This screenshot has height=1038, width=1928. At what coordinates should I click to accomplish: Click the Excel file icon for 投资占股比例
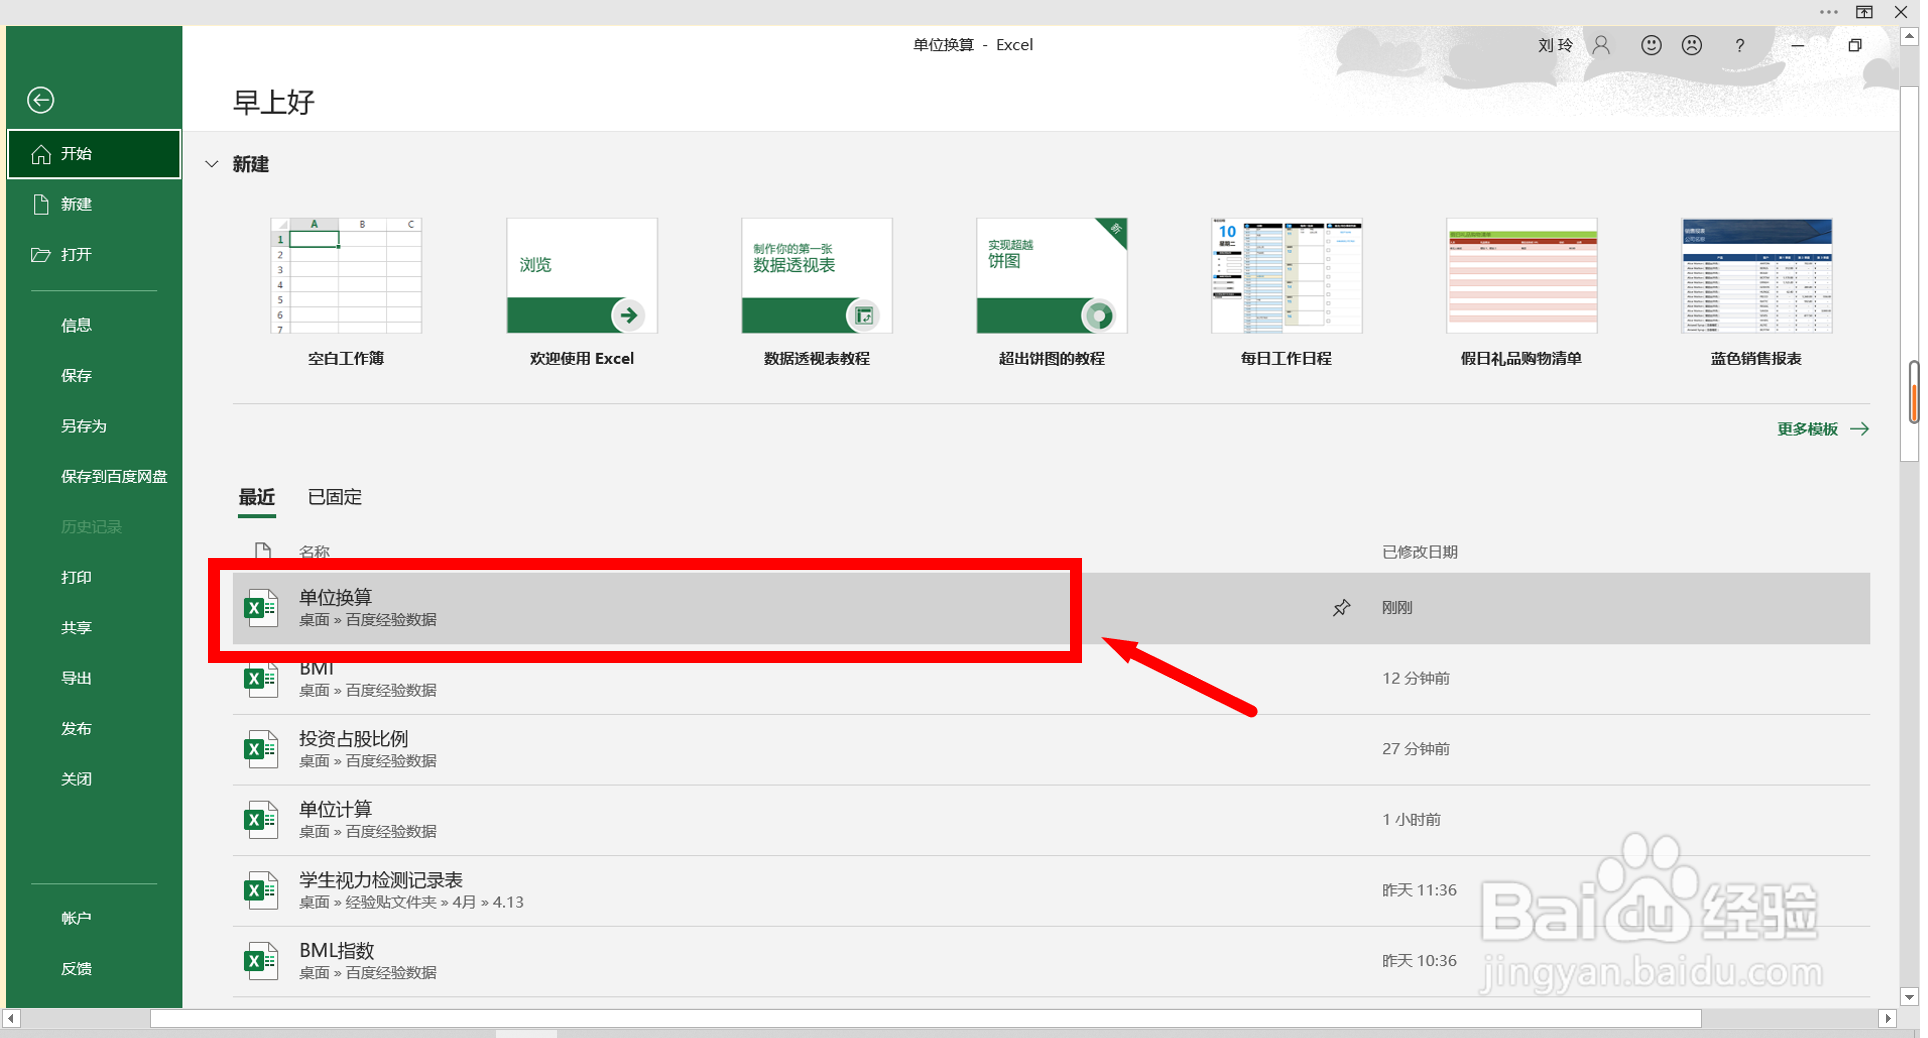click(261, 749)
